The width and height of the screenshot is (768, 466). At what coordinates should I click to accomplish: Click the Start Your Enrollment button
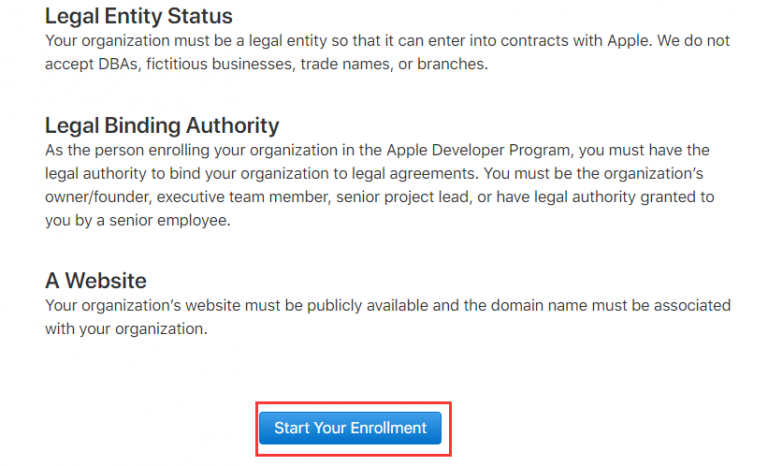tap(350, 428)
